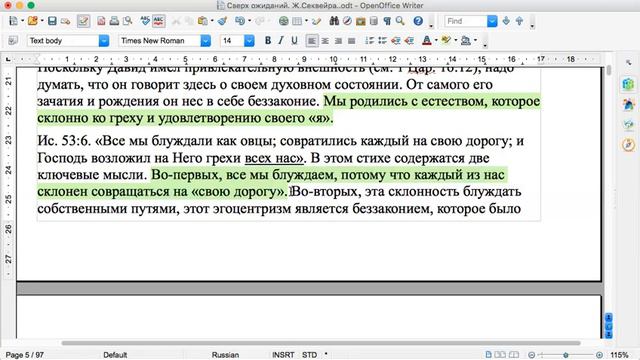This screenshot has width=640, height=360.
Task: Toggle Bold formatting
Action: tap(268, 40)
